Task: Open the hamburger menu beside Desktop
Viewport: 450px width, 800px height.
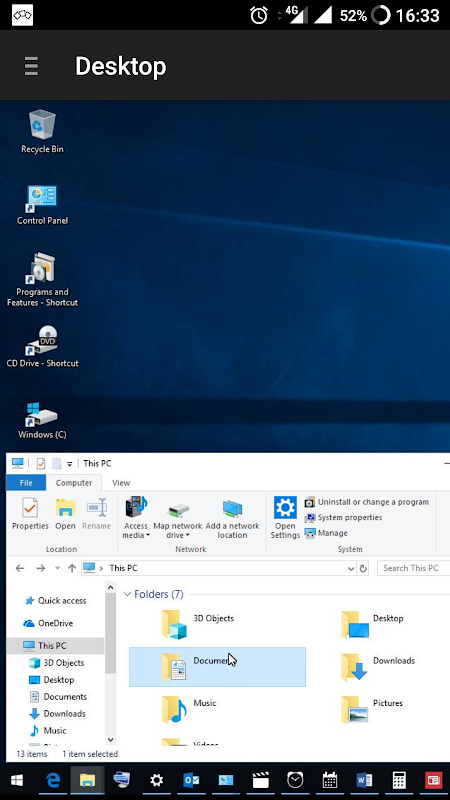Action: point(31,66)
